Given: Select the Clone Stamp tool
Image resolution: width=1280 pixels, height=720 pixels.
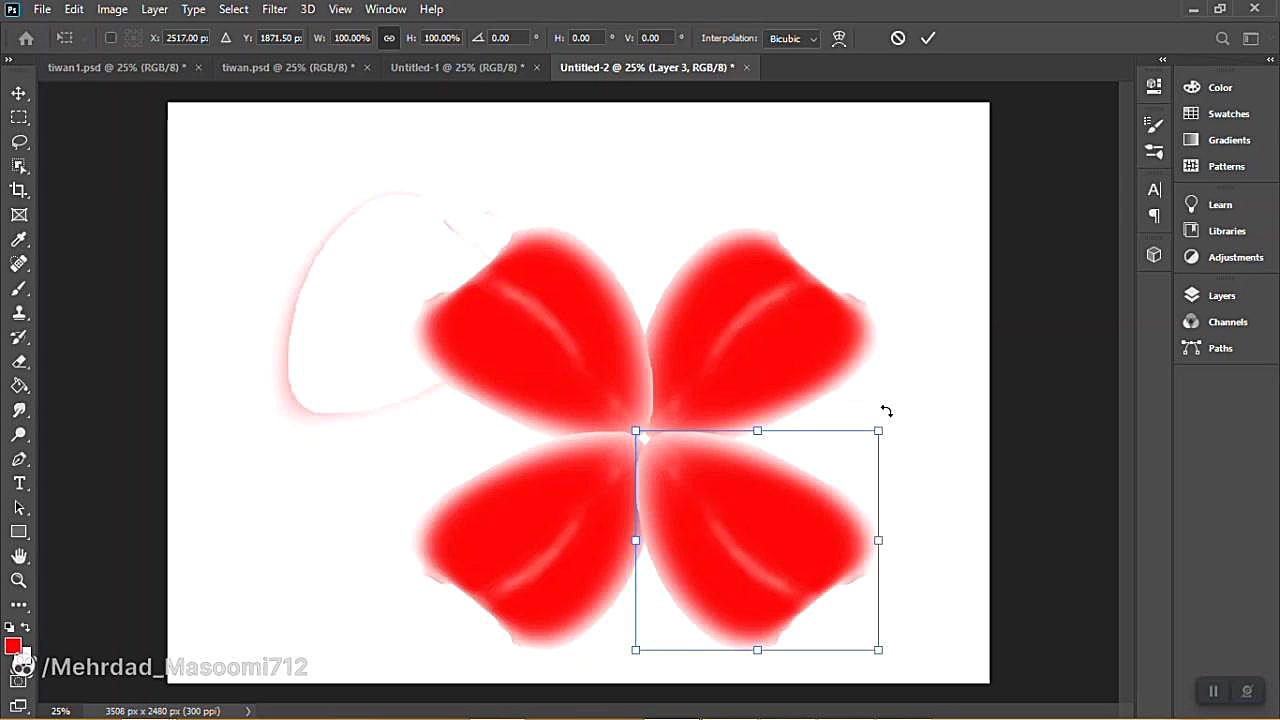Looking at the screenshot, I should [19, 313].
